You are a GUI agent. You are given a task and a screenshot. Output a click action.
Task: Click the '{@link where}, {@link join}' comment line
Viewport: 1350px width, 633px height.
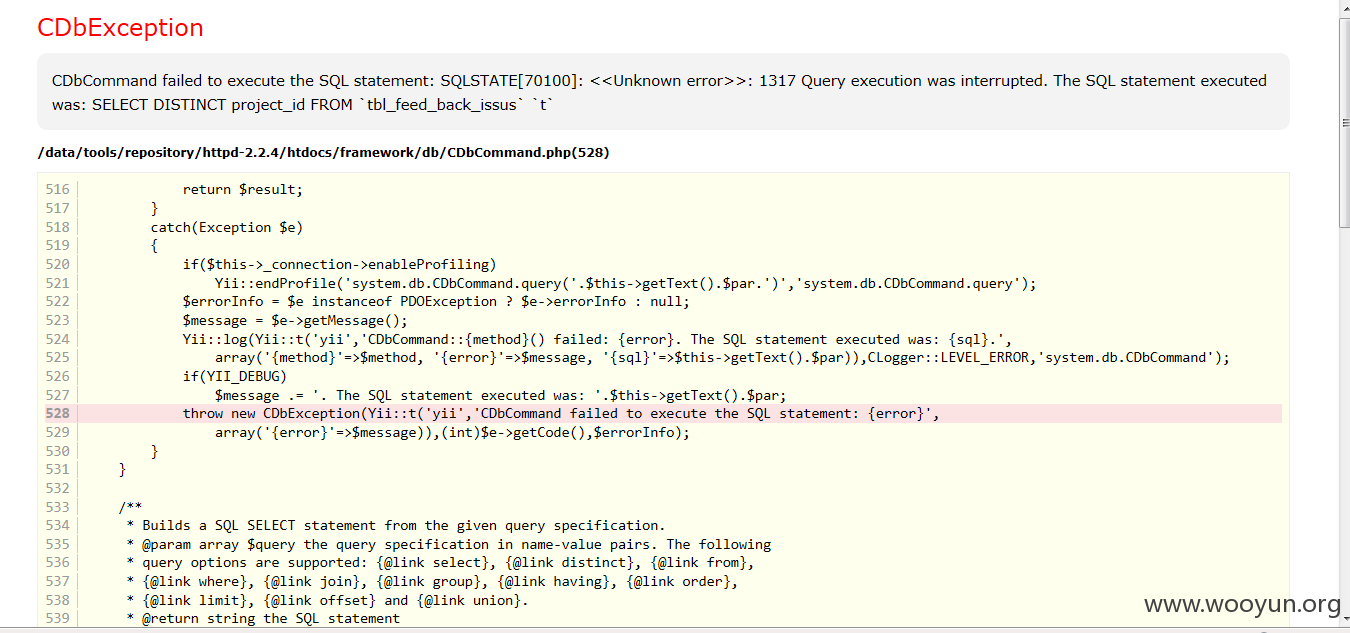click(x=432, y=581)
